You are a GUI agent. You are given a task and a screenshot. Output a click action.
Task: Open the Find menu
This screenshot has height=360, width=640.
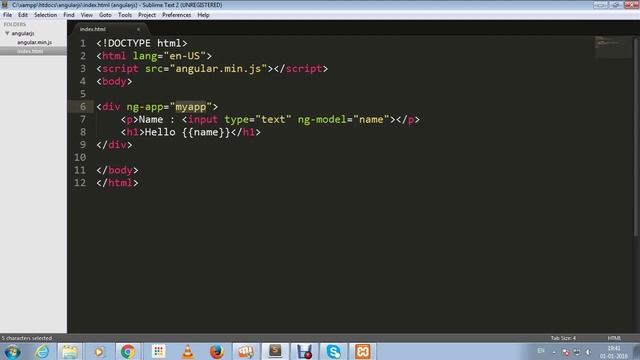(69, 15)
